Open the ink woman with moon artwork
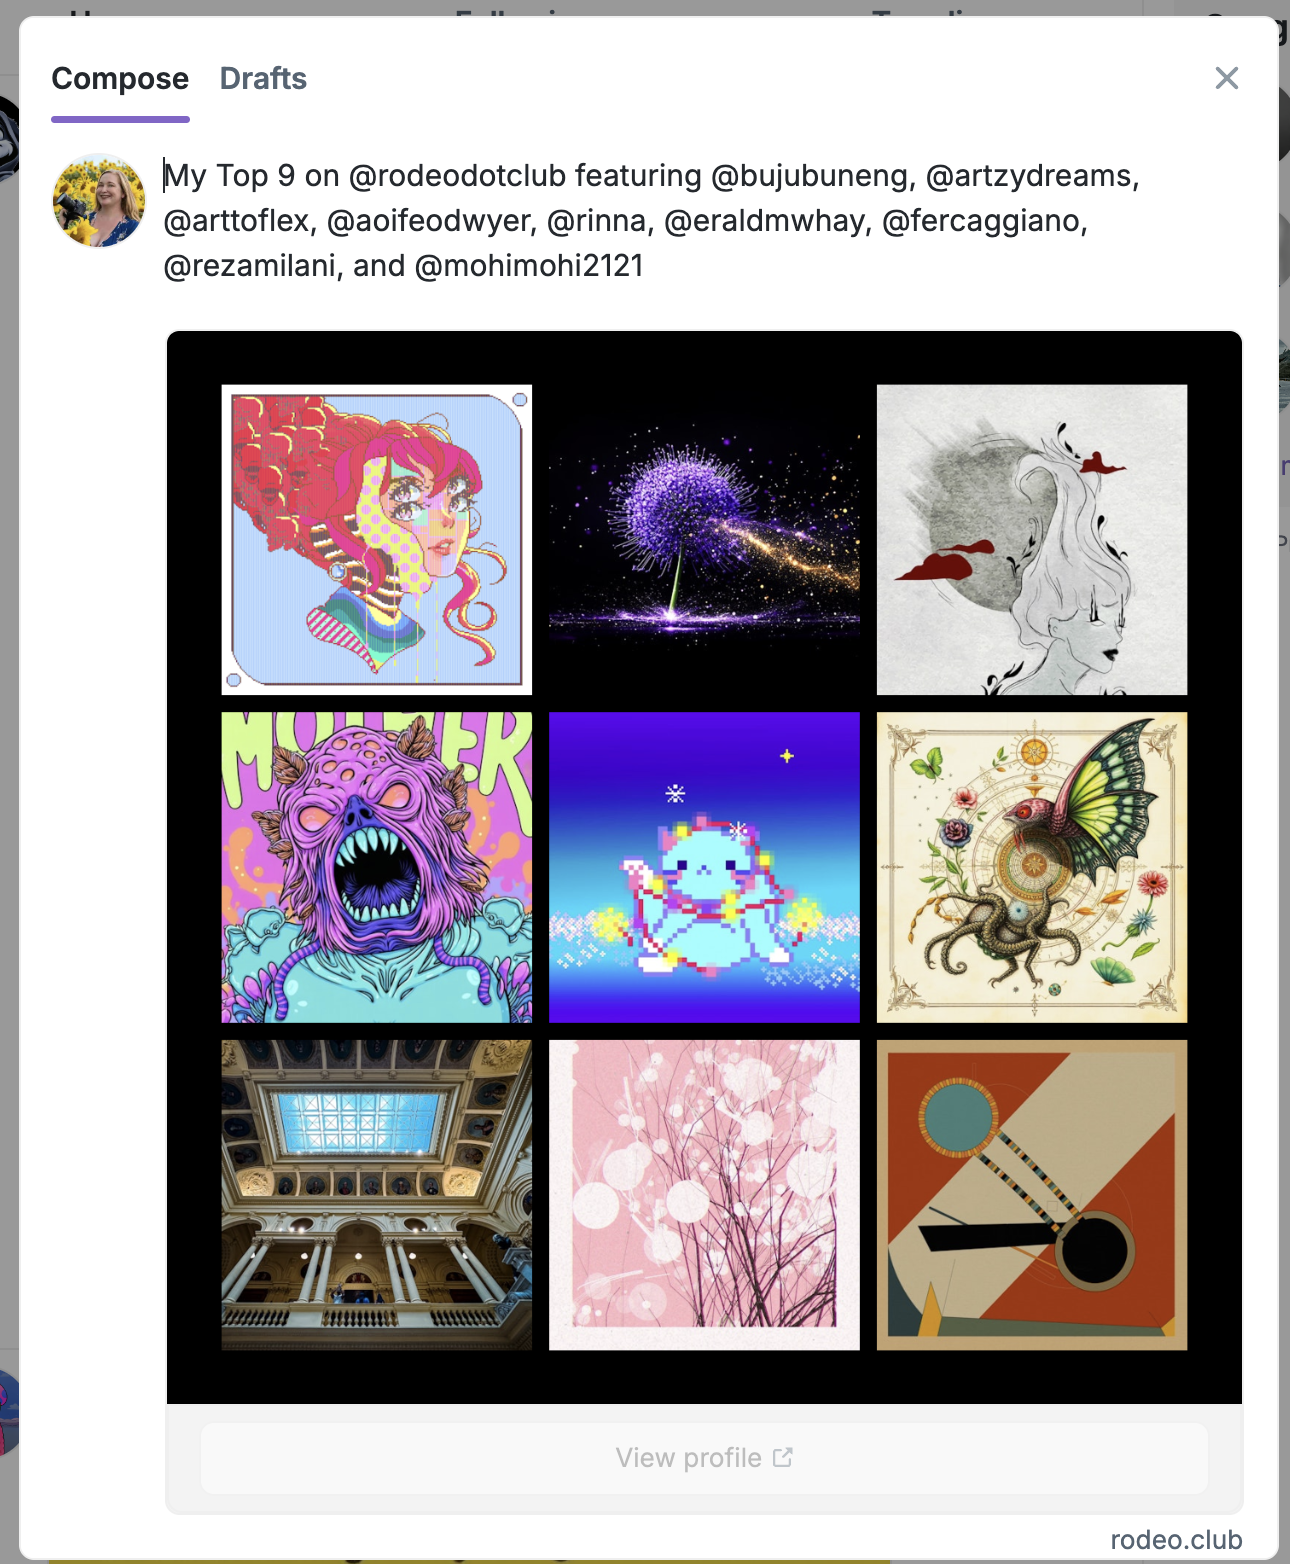 pyautogui.click(x=1032, y=540)
